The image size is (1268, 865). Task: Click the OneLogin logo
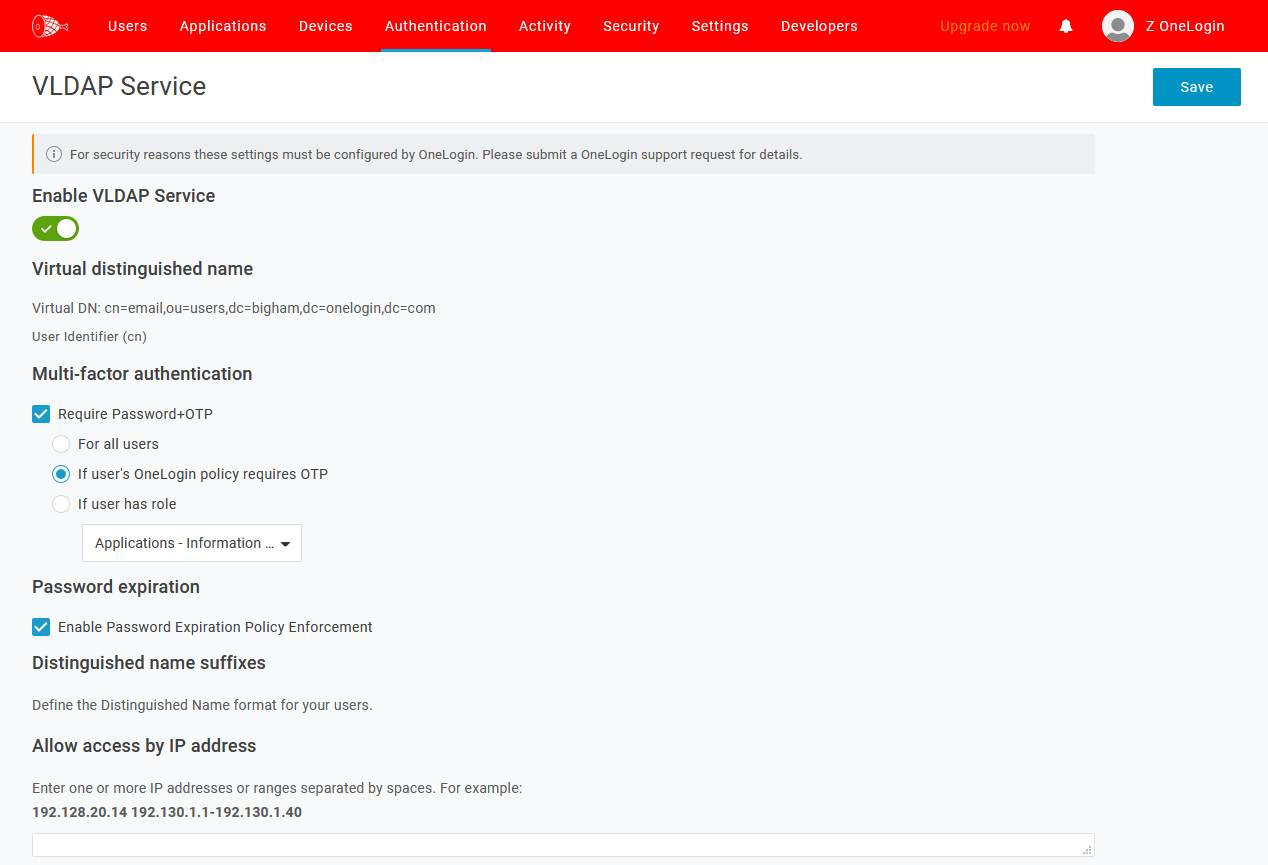pyautogui.click(x=50, y=26)
